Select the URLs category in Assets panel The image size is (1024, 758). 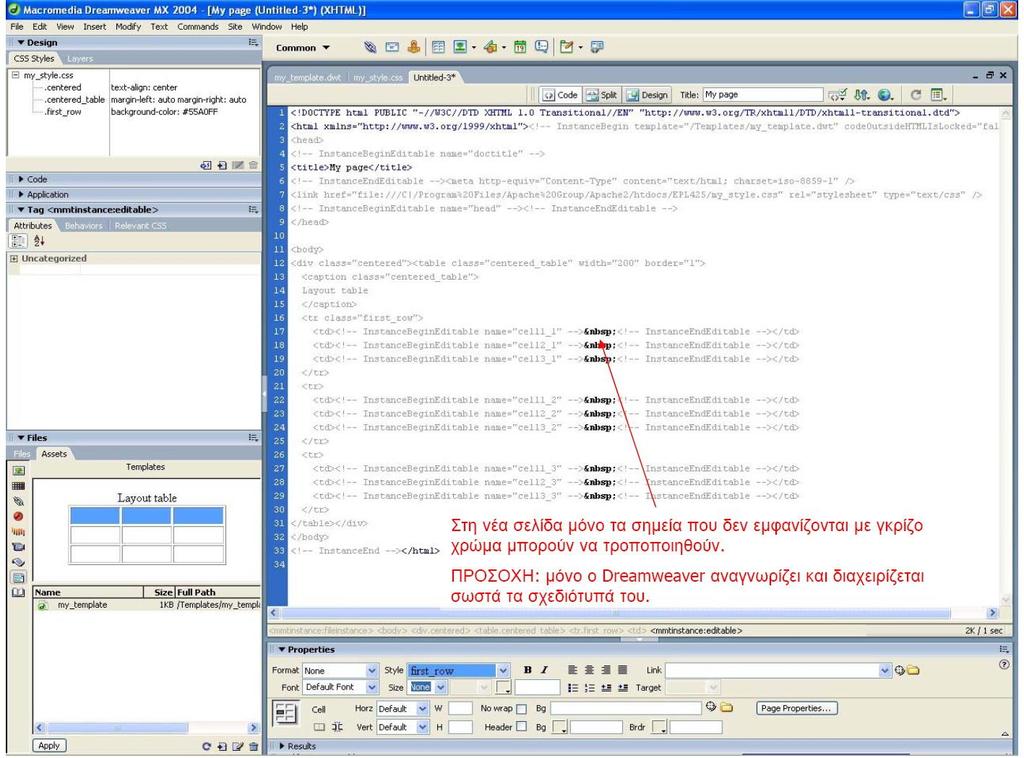[19, 501]
